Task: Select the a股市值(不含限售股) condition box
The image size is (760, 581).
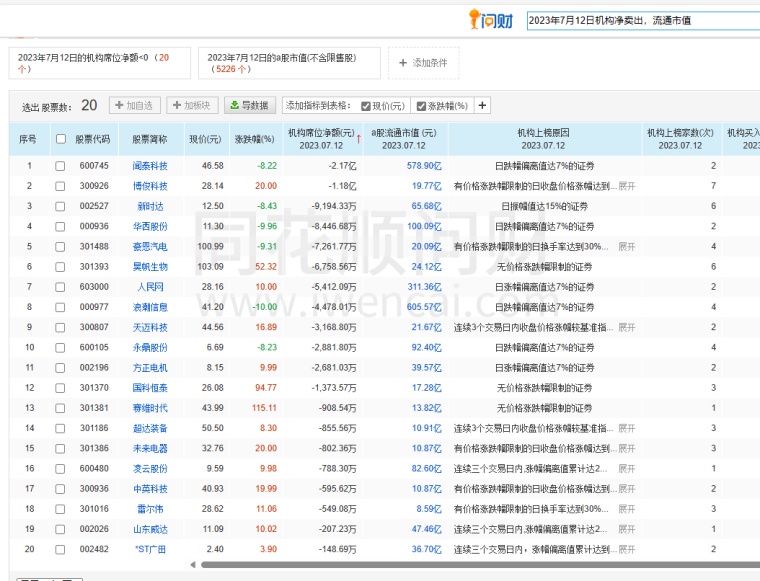Action: tap(289, 63)
